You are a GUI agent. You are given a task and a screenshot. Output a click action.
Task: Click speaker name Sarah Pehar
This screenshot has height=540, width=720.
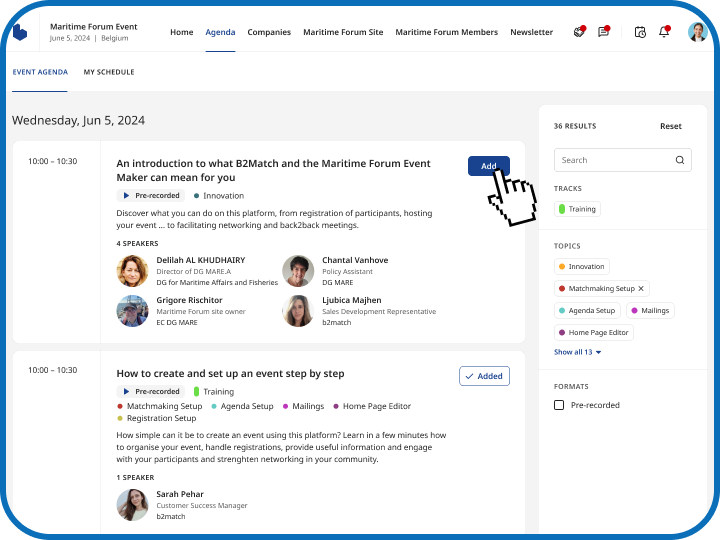[x=180, y=494]
